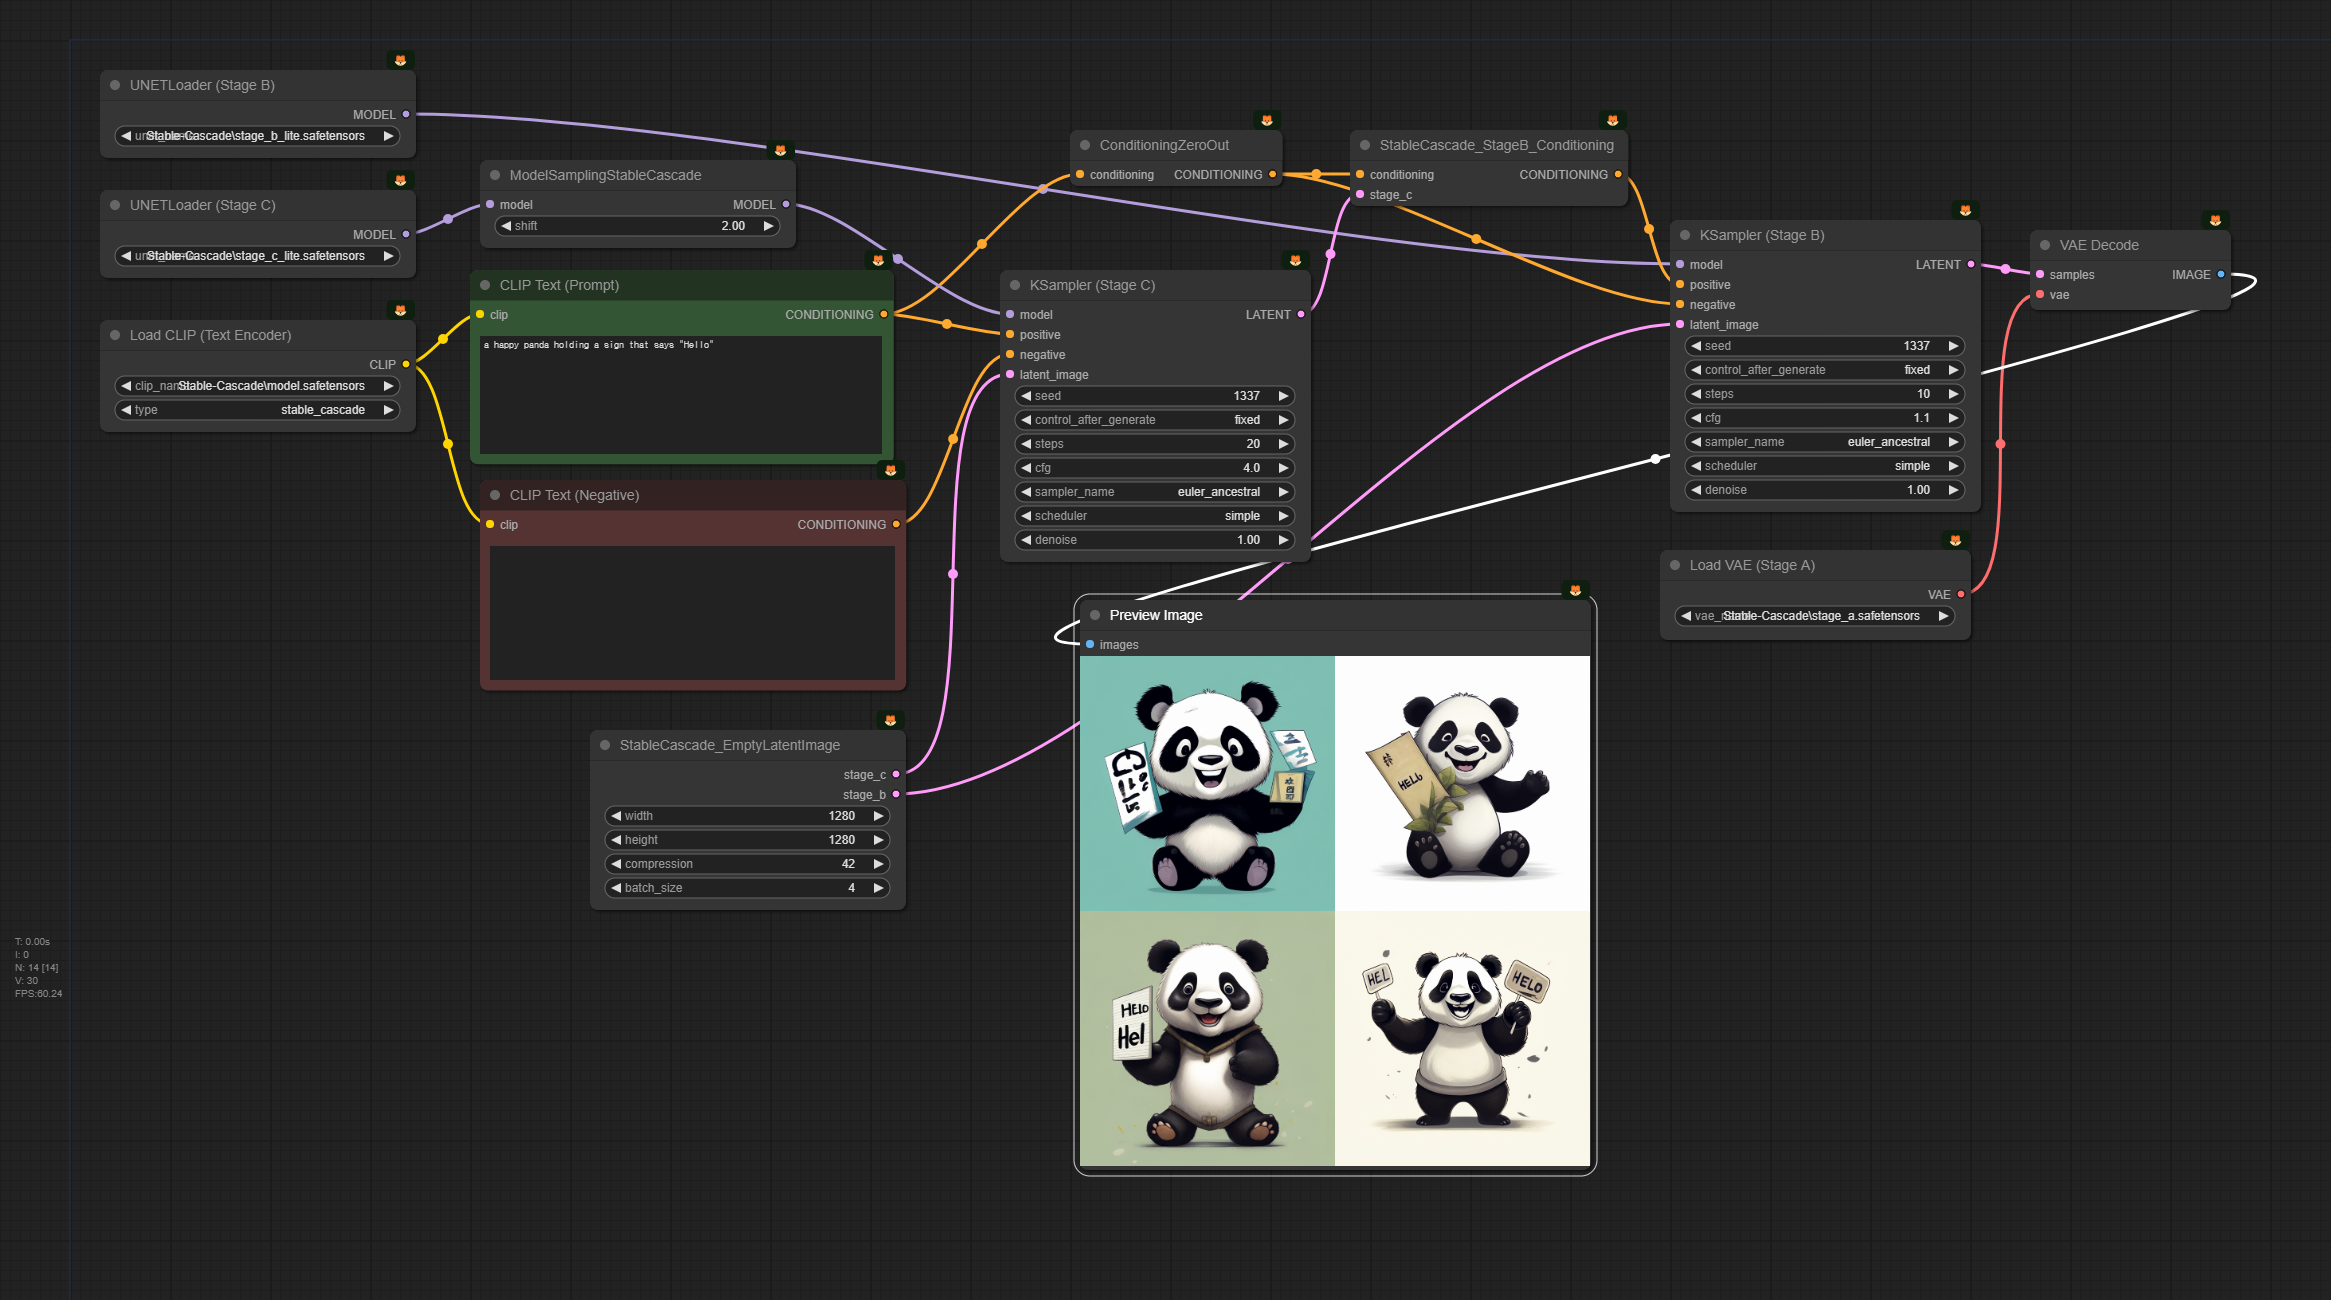Decrease batch_size with the left arrow
The height and width of the screenshot is (1300, 2331).
pos(617,888)
